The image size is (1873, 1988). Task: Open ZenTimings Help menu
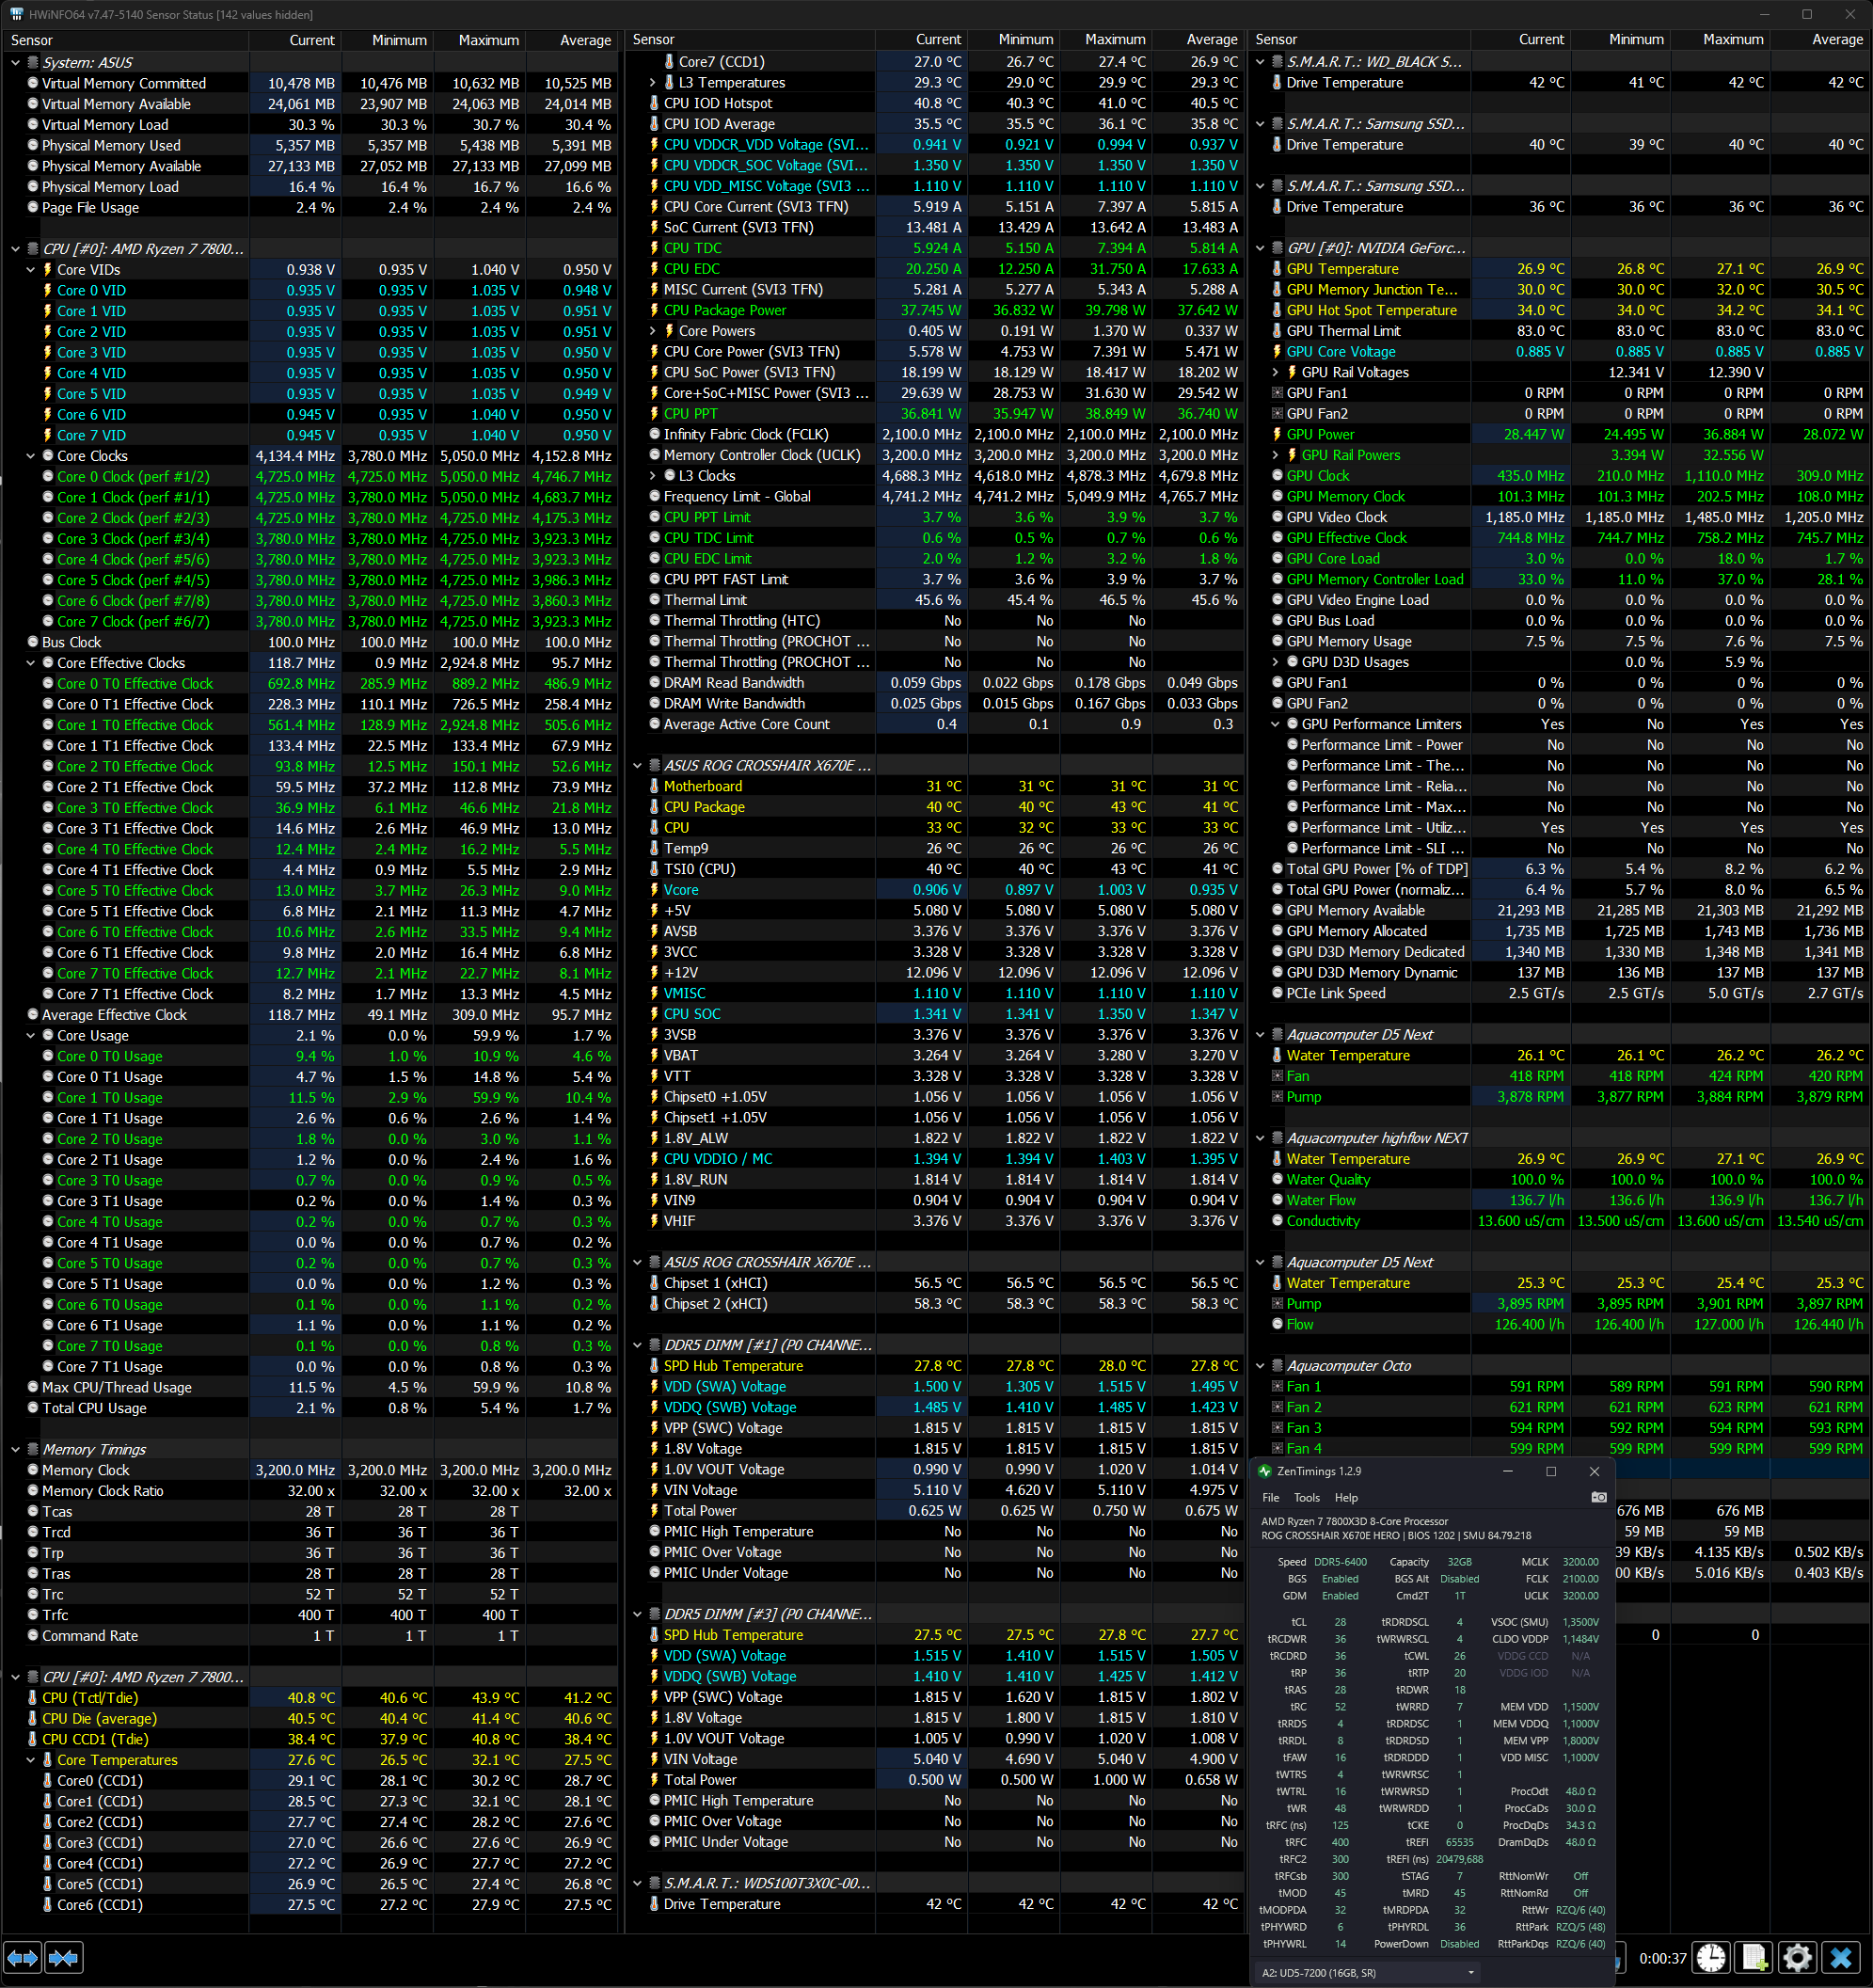pos(1346,1497)
